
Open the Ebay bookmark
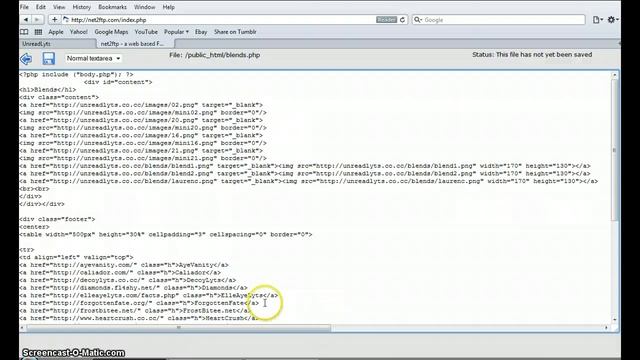(x=201, y=32)
